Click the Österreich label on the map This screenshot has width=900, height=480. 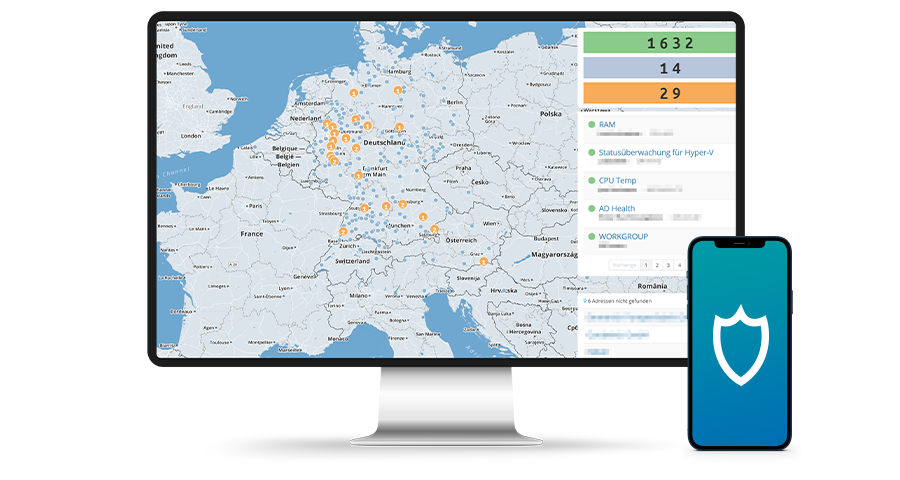tap(461, 240)
